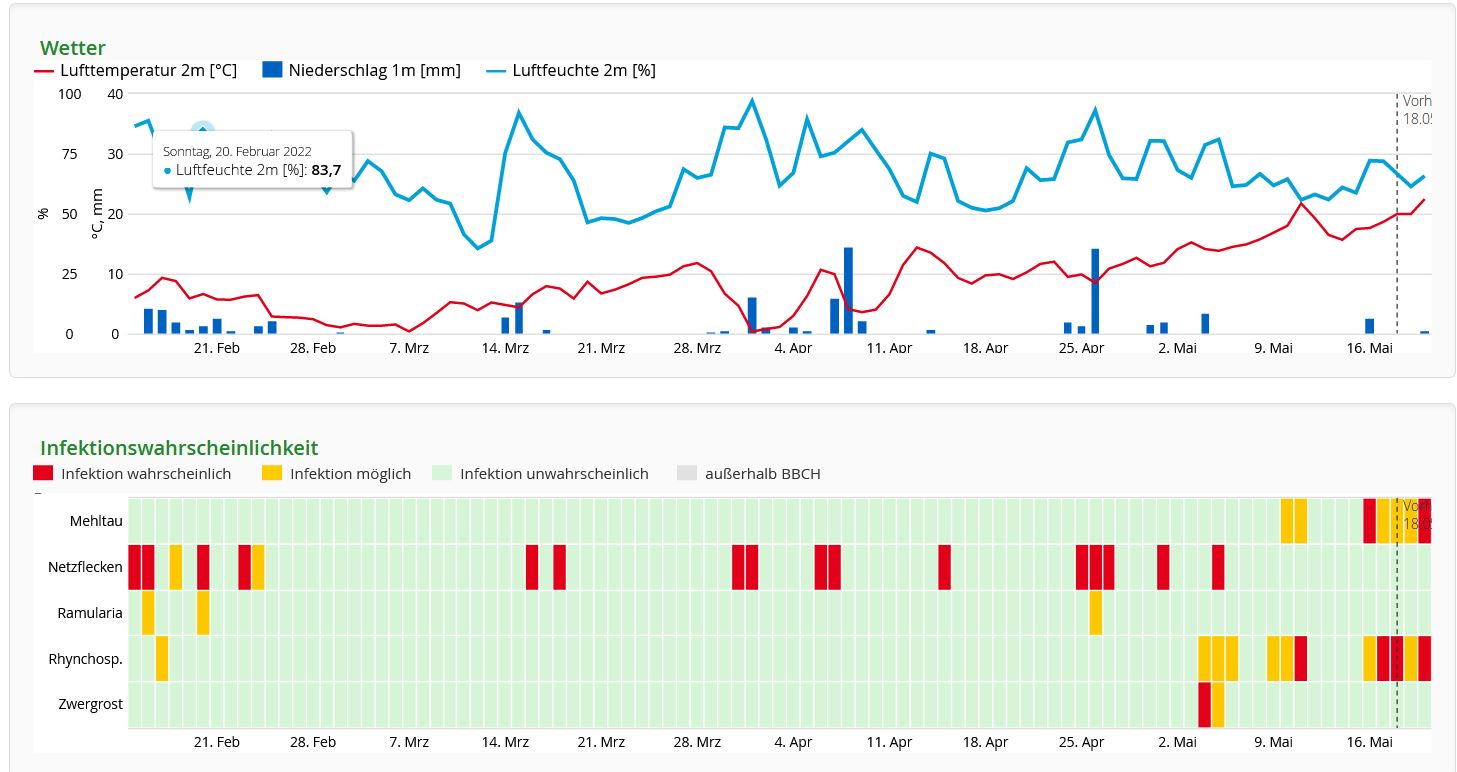
Task: Toggle the Lufttemperatur 2m [°C] series label
Action: [x=148, y=71]
